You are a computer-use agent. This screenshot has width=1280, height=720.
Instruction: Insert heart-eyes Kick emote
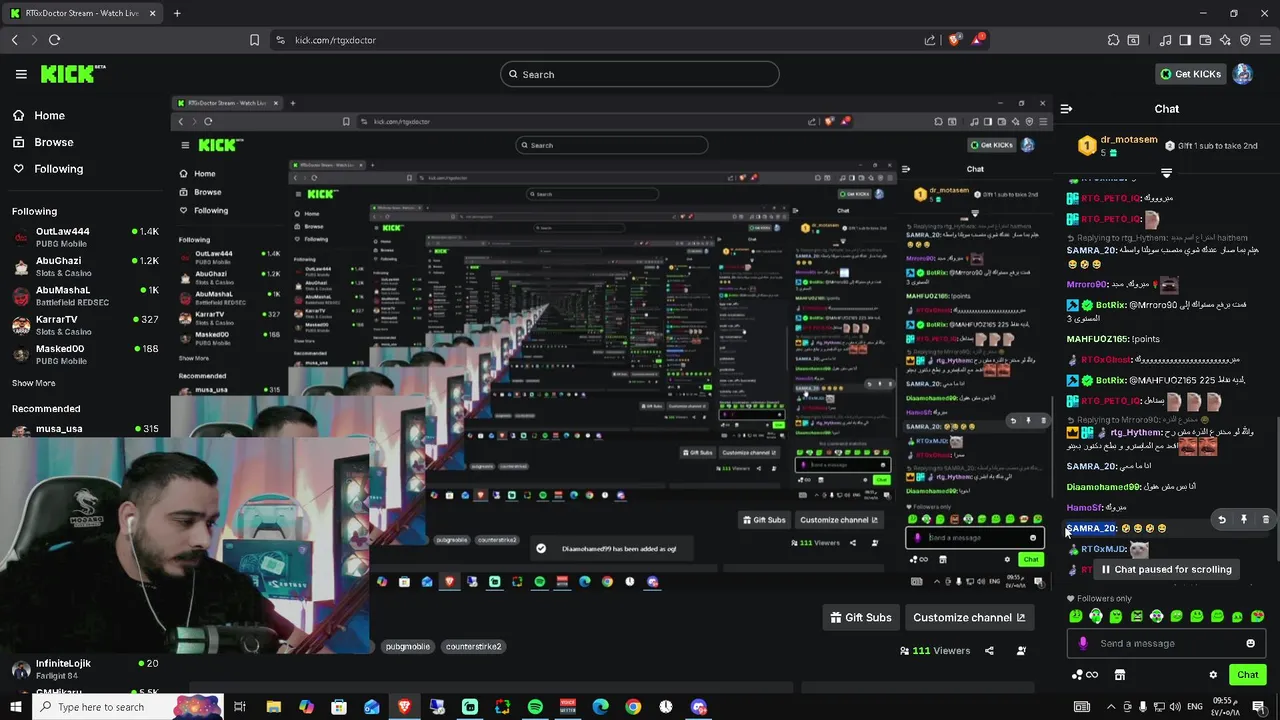[x=1257, y=616]
